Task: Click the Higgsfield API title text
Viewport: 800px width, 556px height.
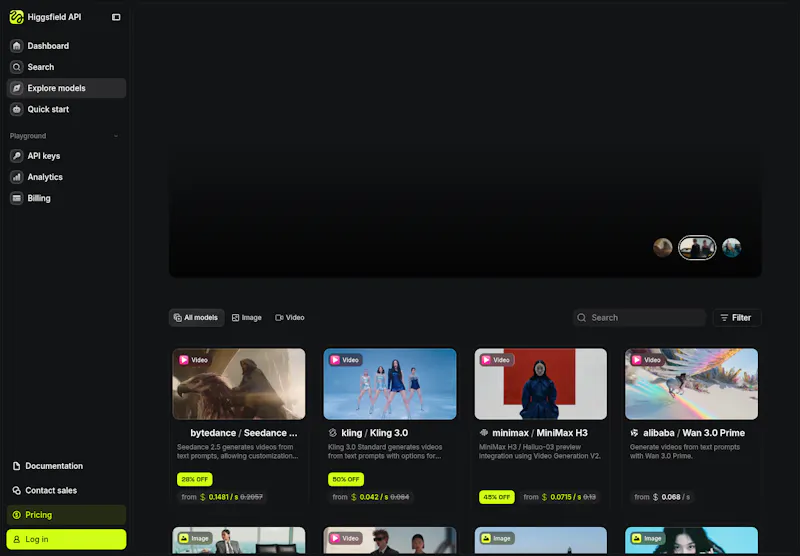Action: 54,17
